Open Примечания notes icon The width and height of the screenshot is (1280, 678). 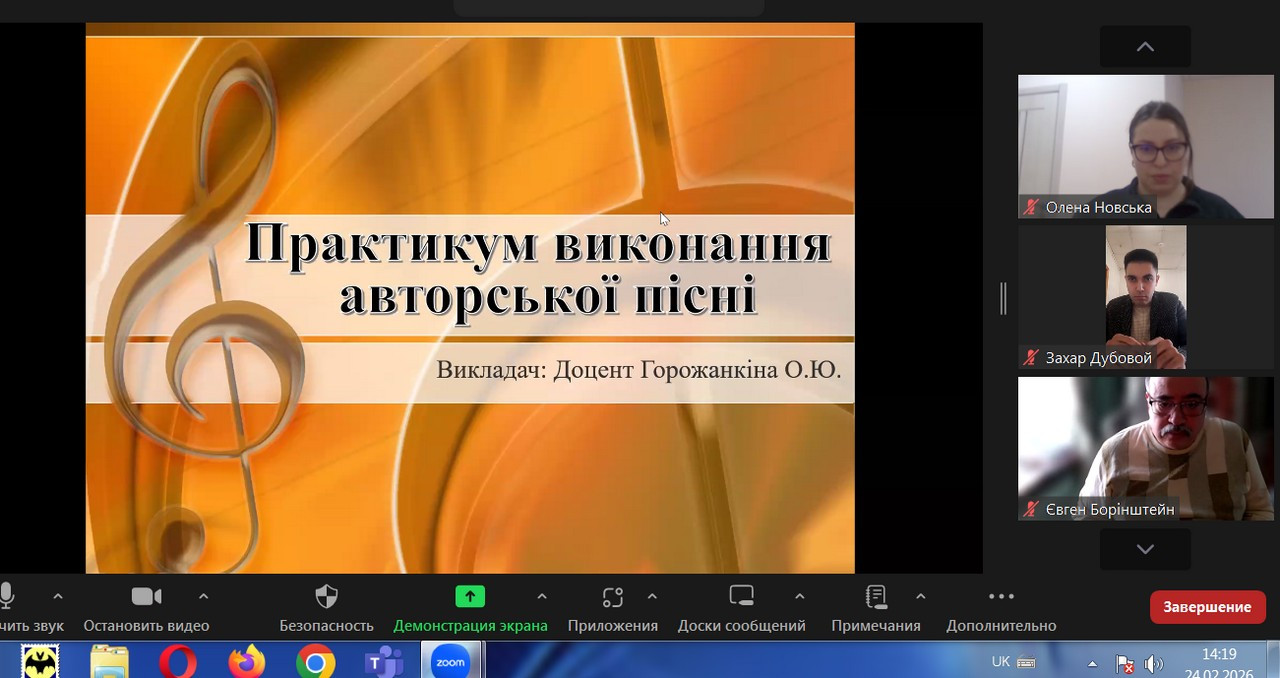(876, 597)
